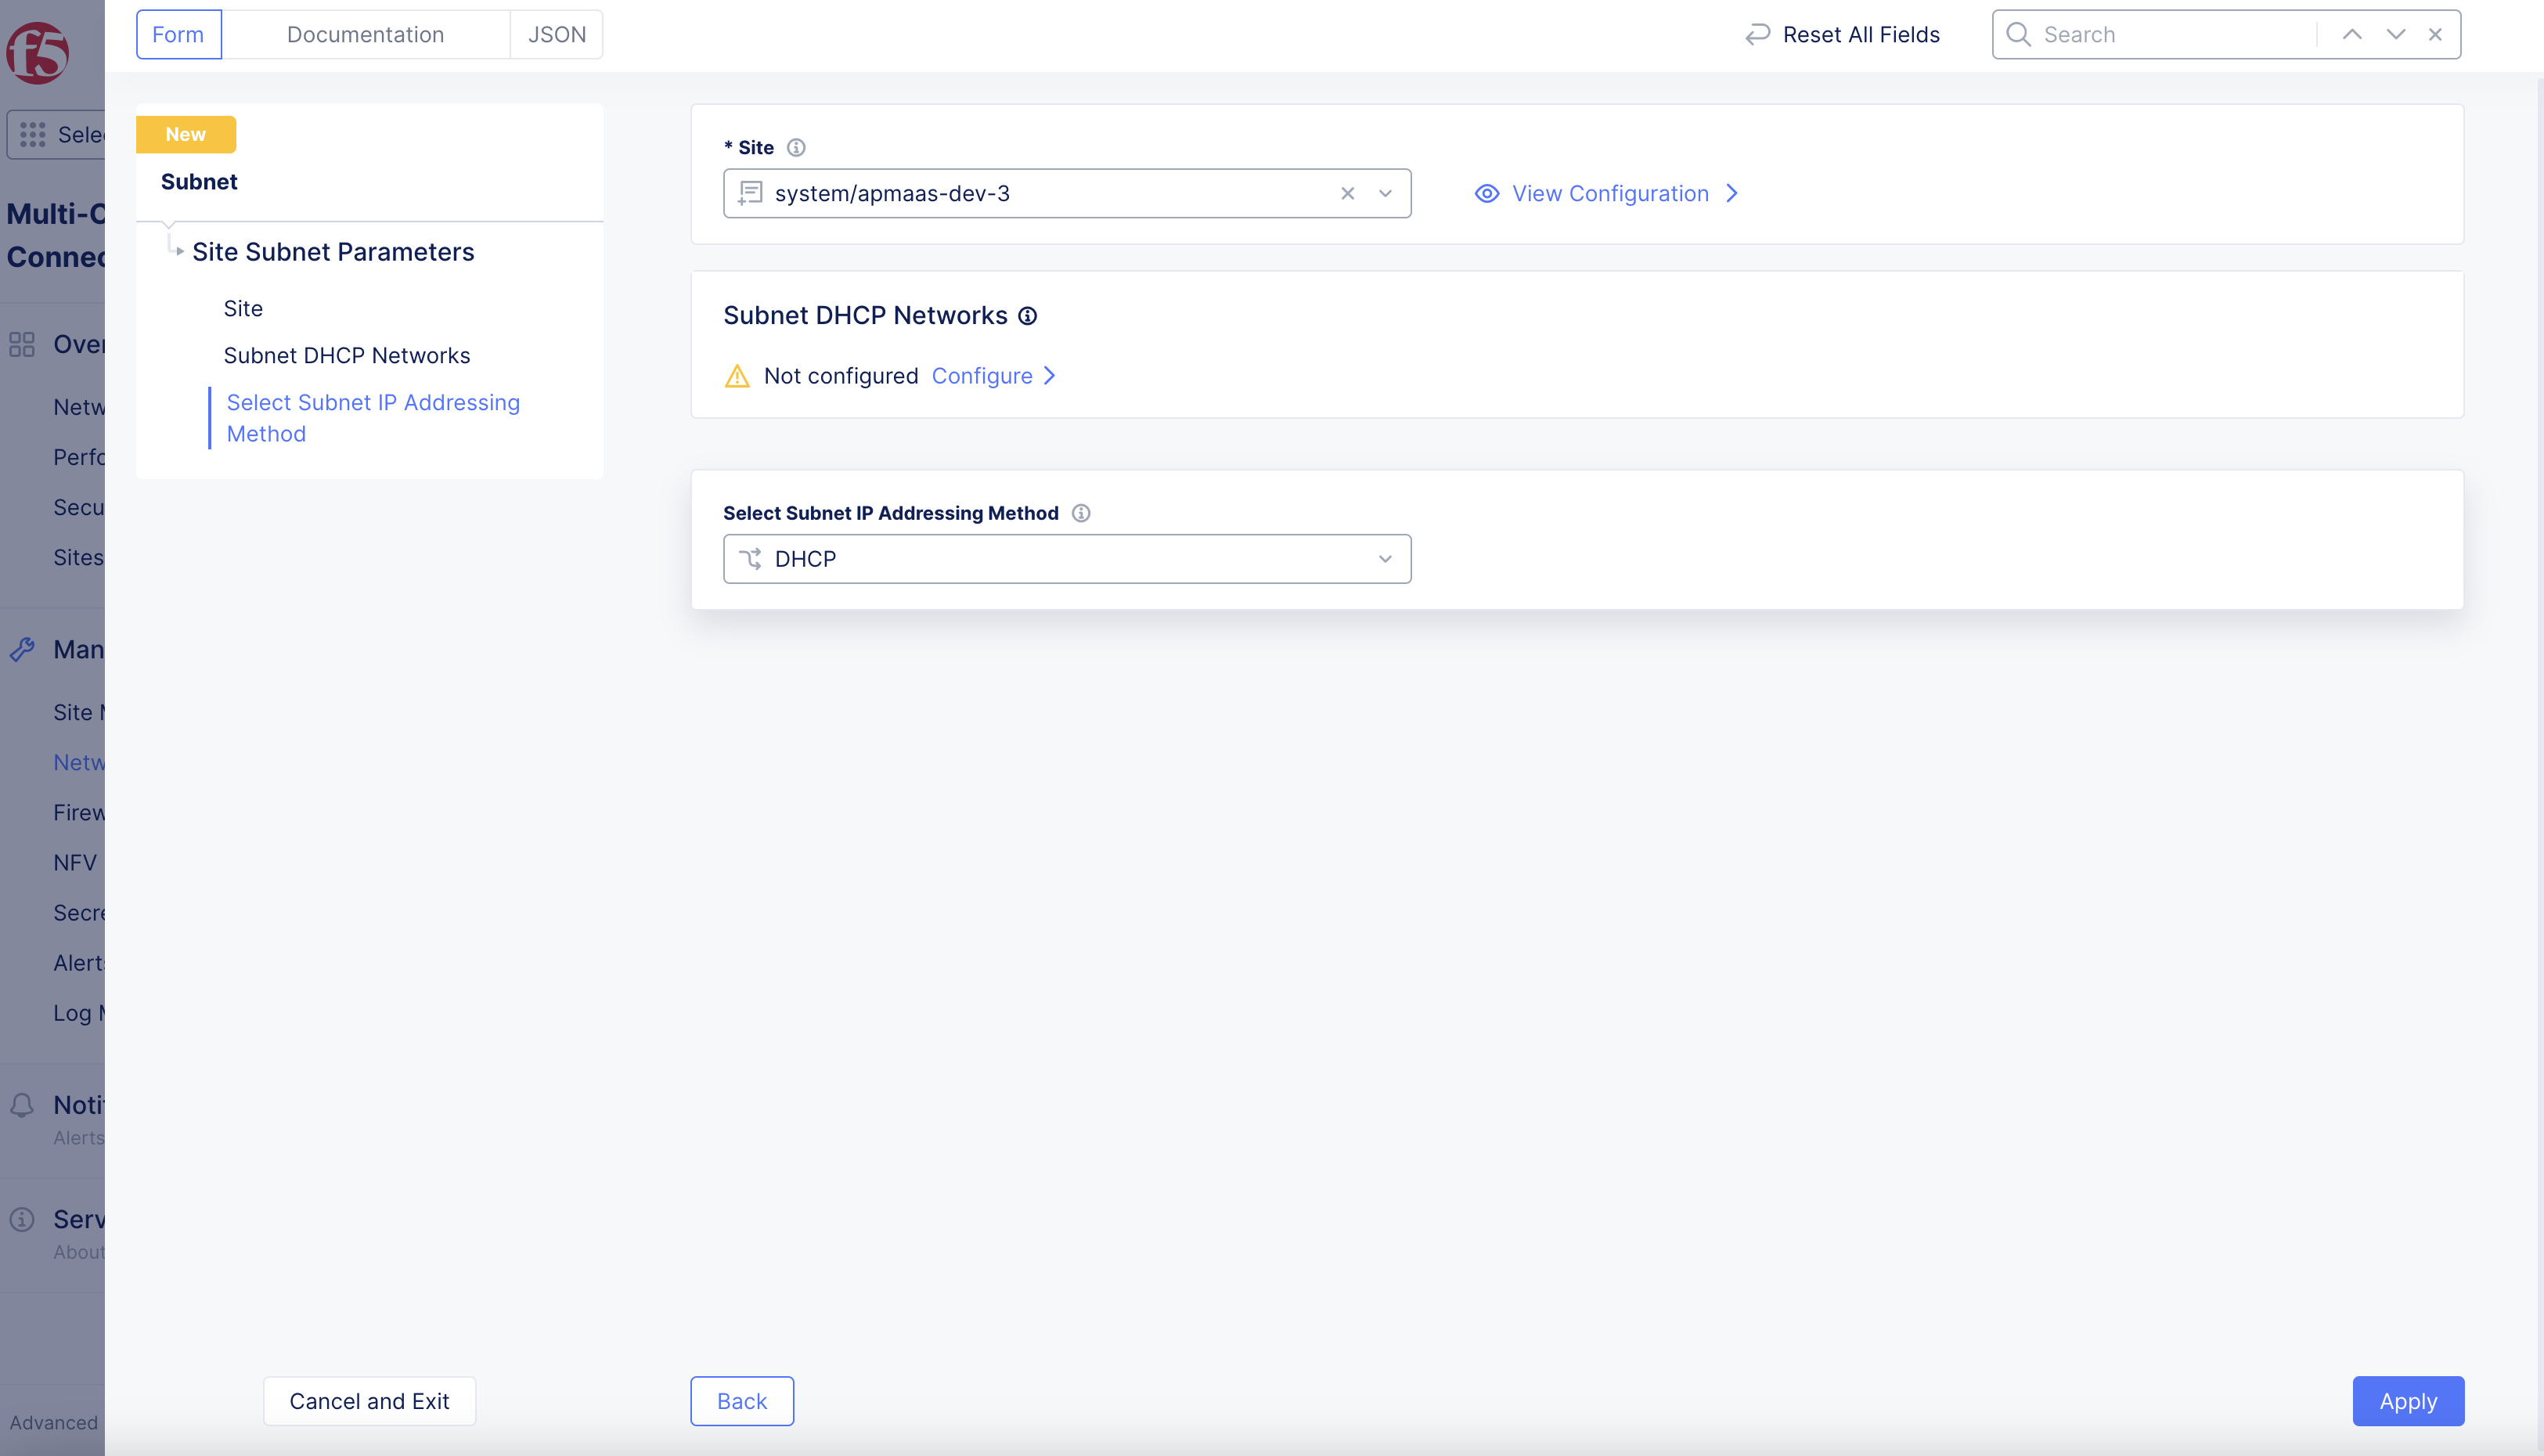Show info for Subnet DHCP Networks
The image size is (2544, 1456).
click(1027, 316)
